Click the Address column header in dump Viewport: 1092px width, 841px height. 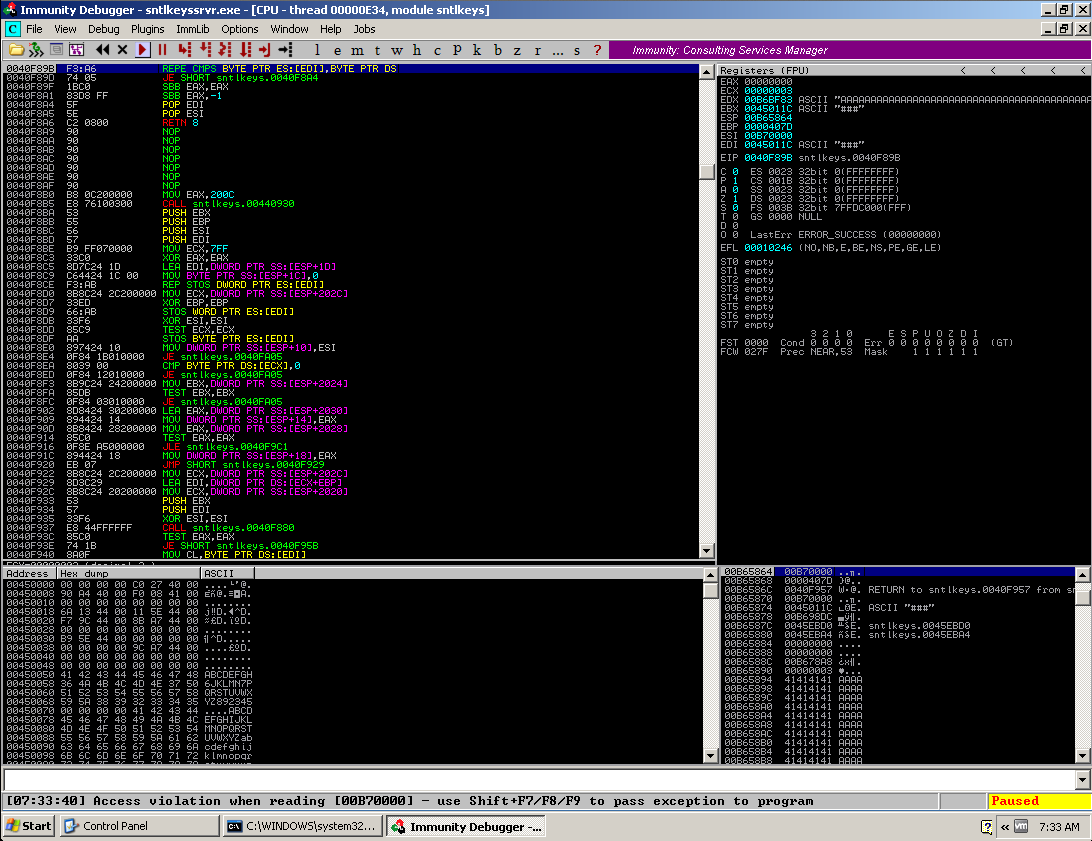[29, 574]
